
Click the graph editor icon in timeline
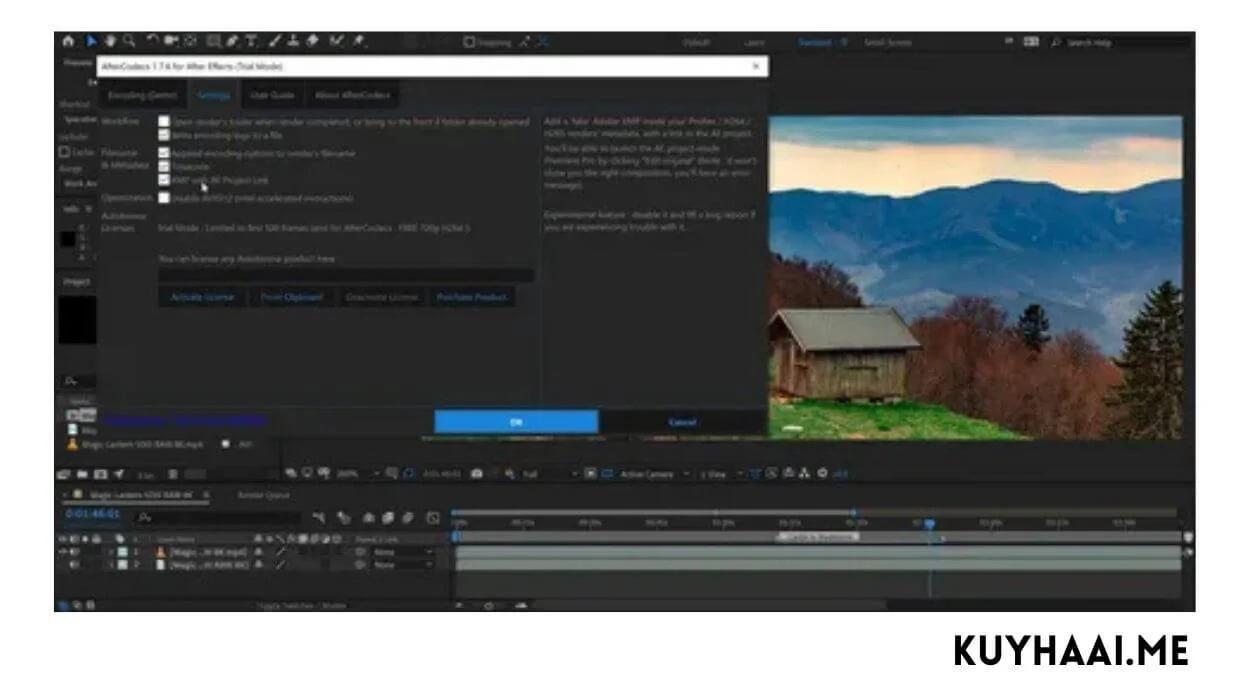[432, 518]
